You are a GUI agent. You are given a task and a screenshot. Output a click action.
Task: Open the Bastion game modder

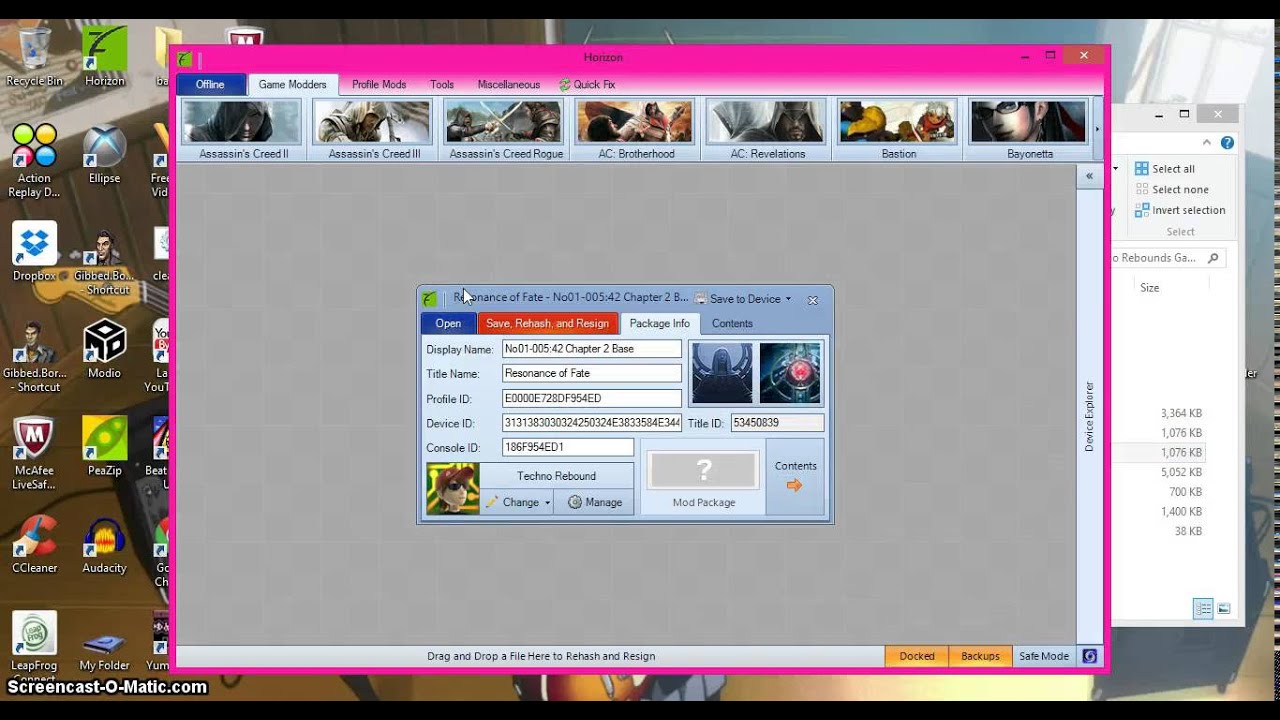[x=898, y=129]
